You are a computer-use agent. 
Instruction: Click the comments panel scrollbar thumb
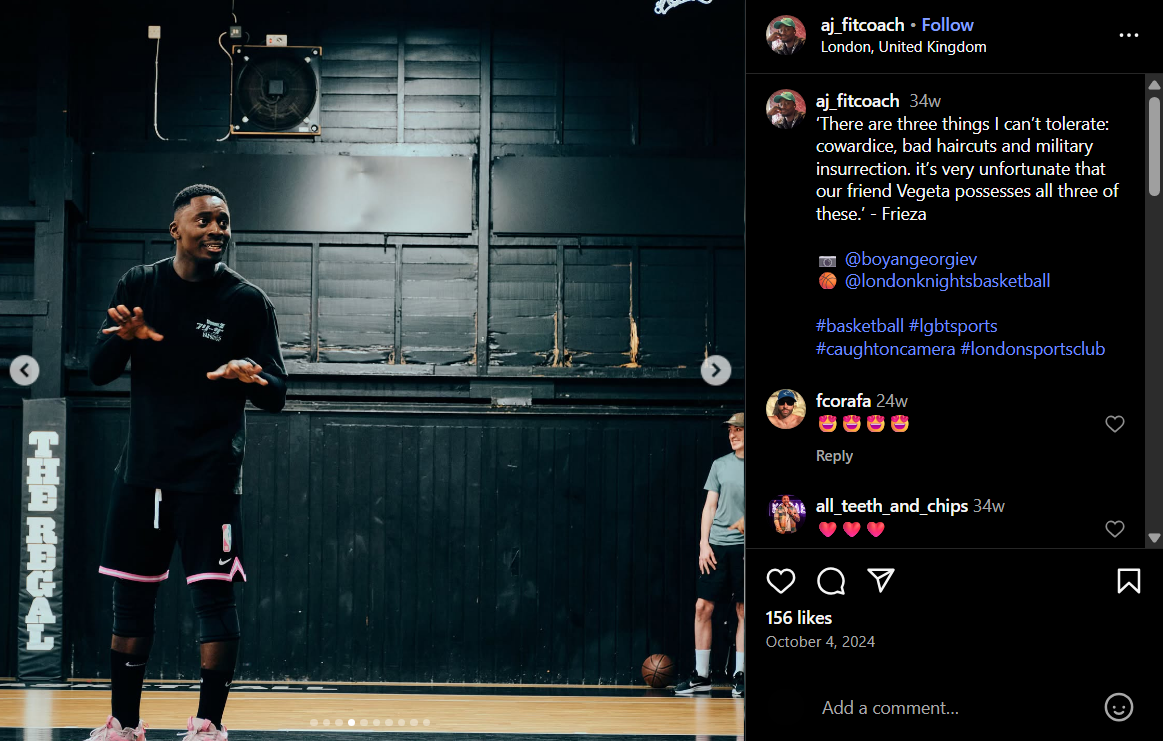coord(1154,146)
